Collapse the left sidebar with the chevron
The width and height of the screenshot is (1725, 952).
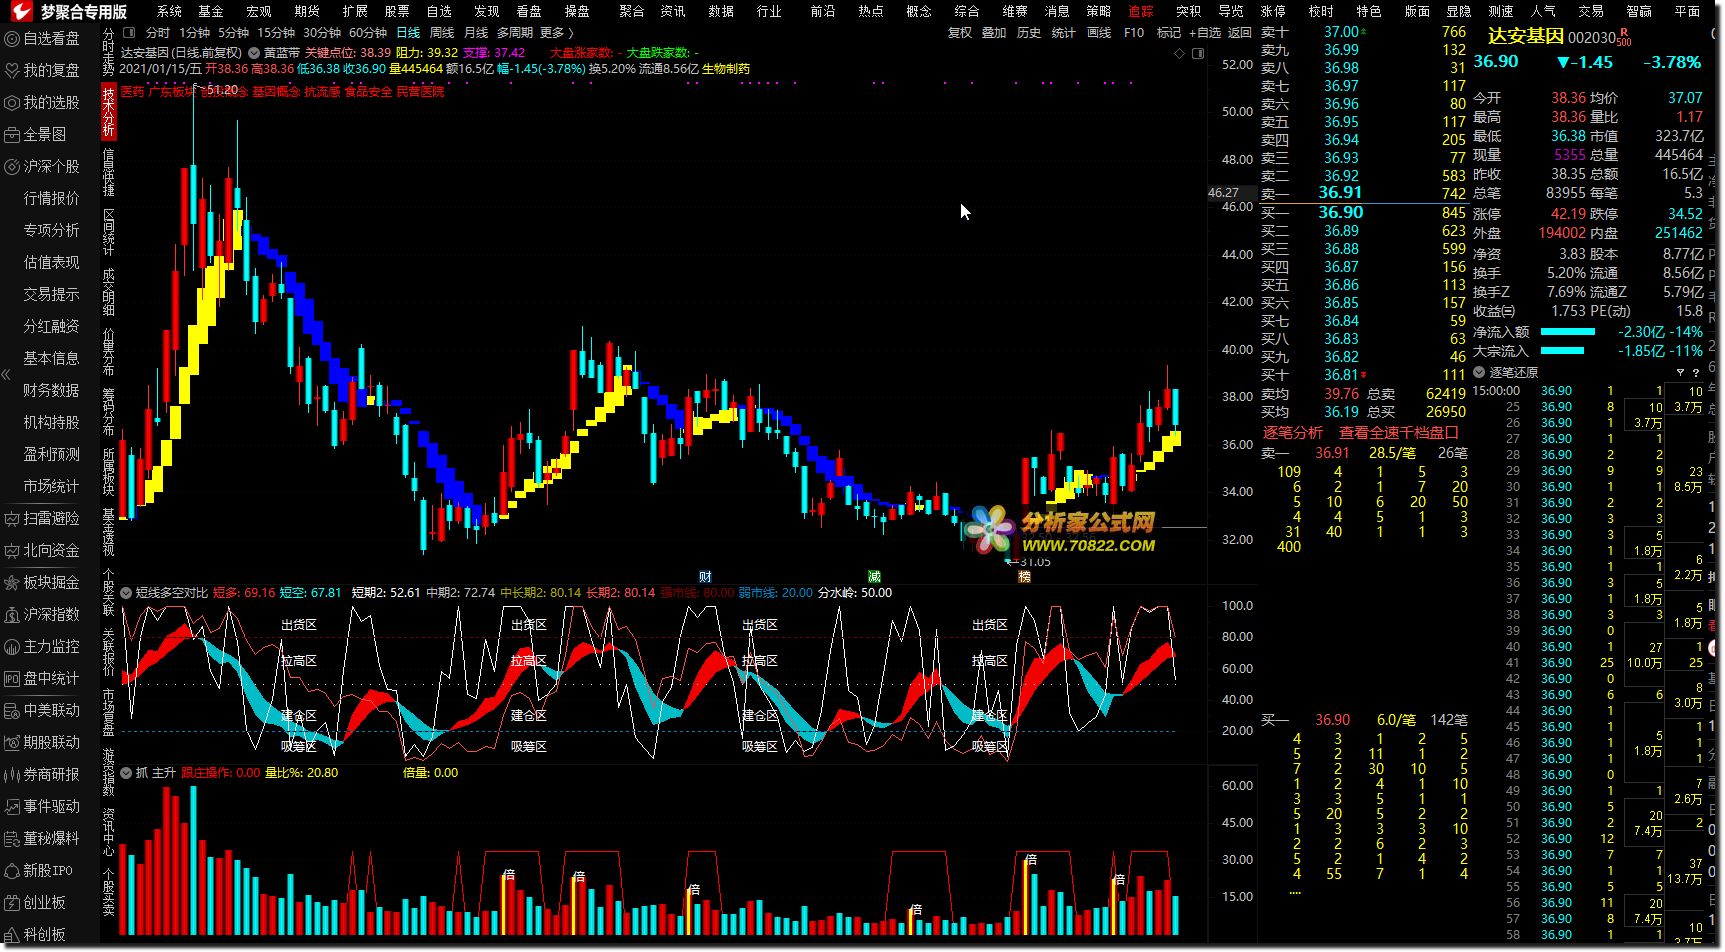coord(5,374)
